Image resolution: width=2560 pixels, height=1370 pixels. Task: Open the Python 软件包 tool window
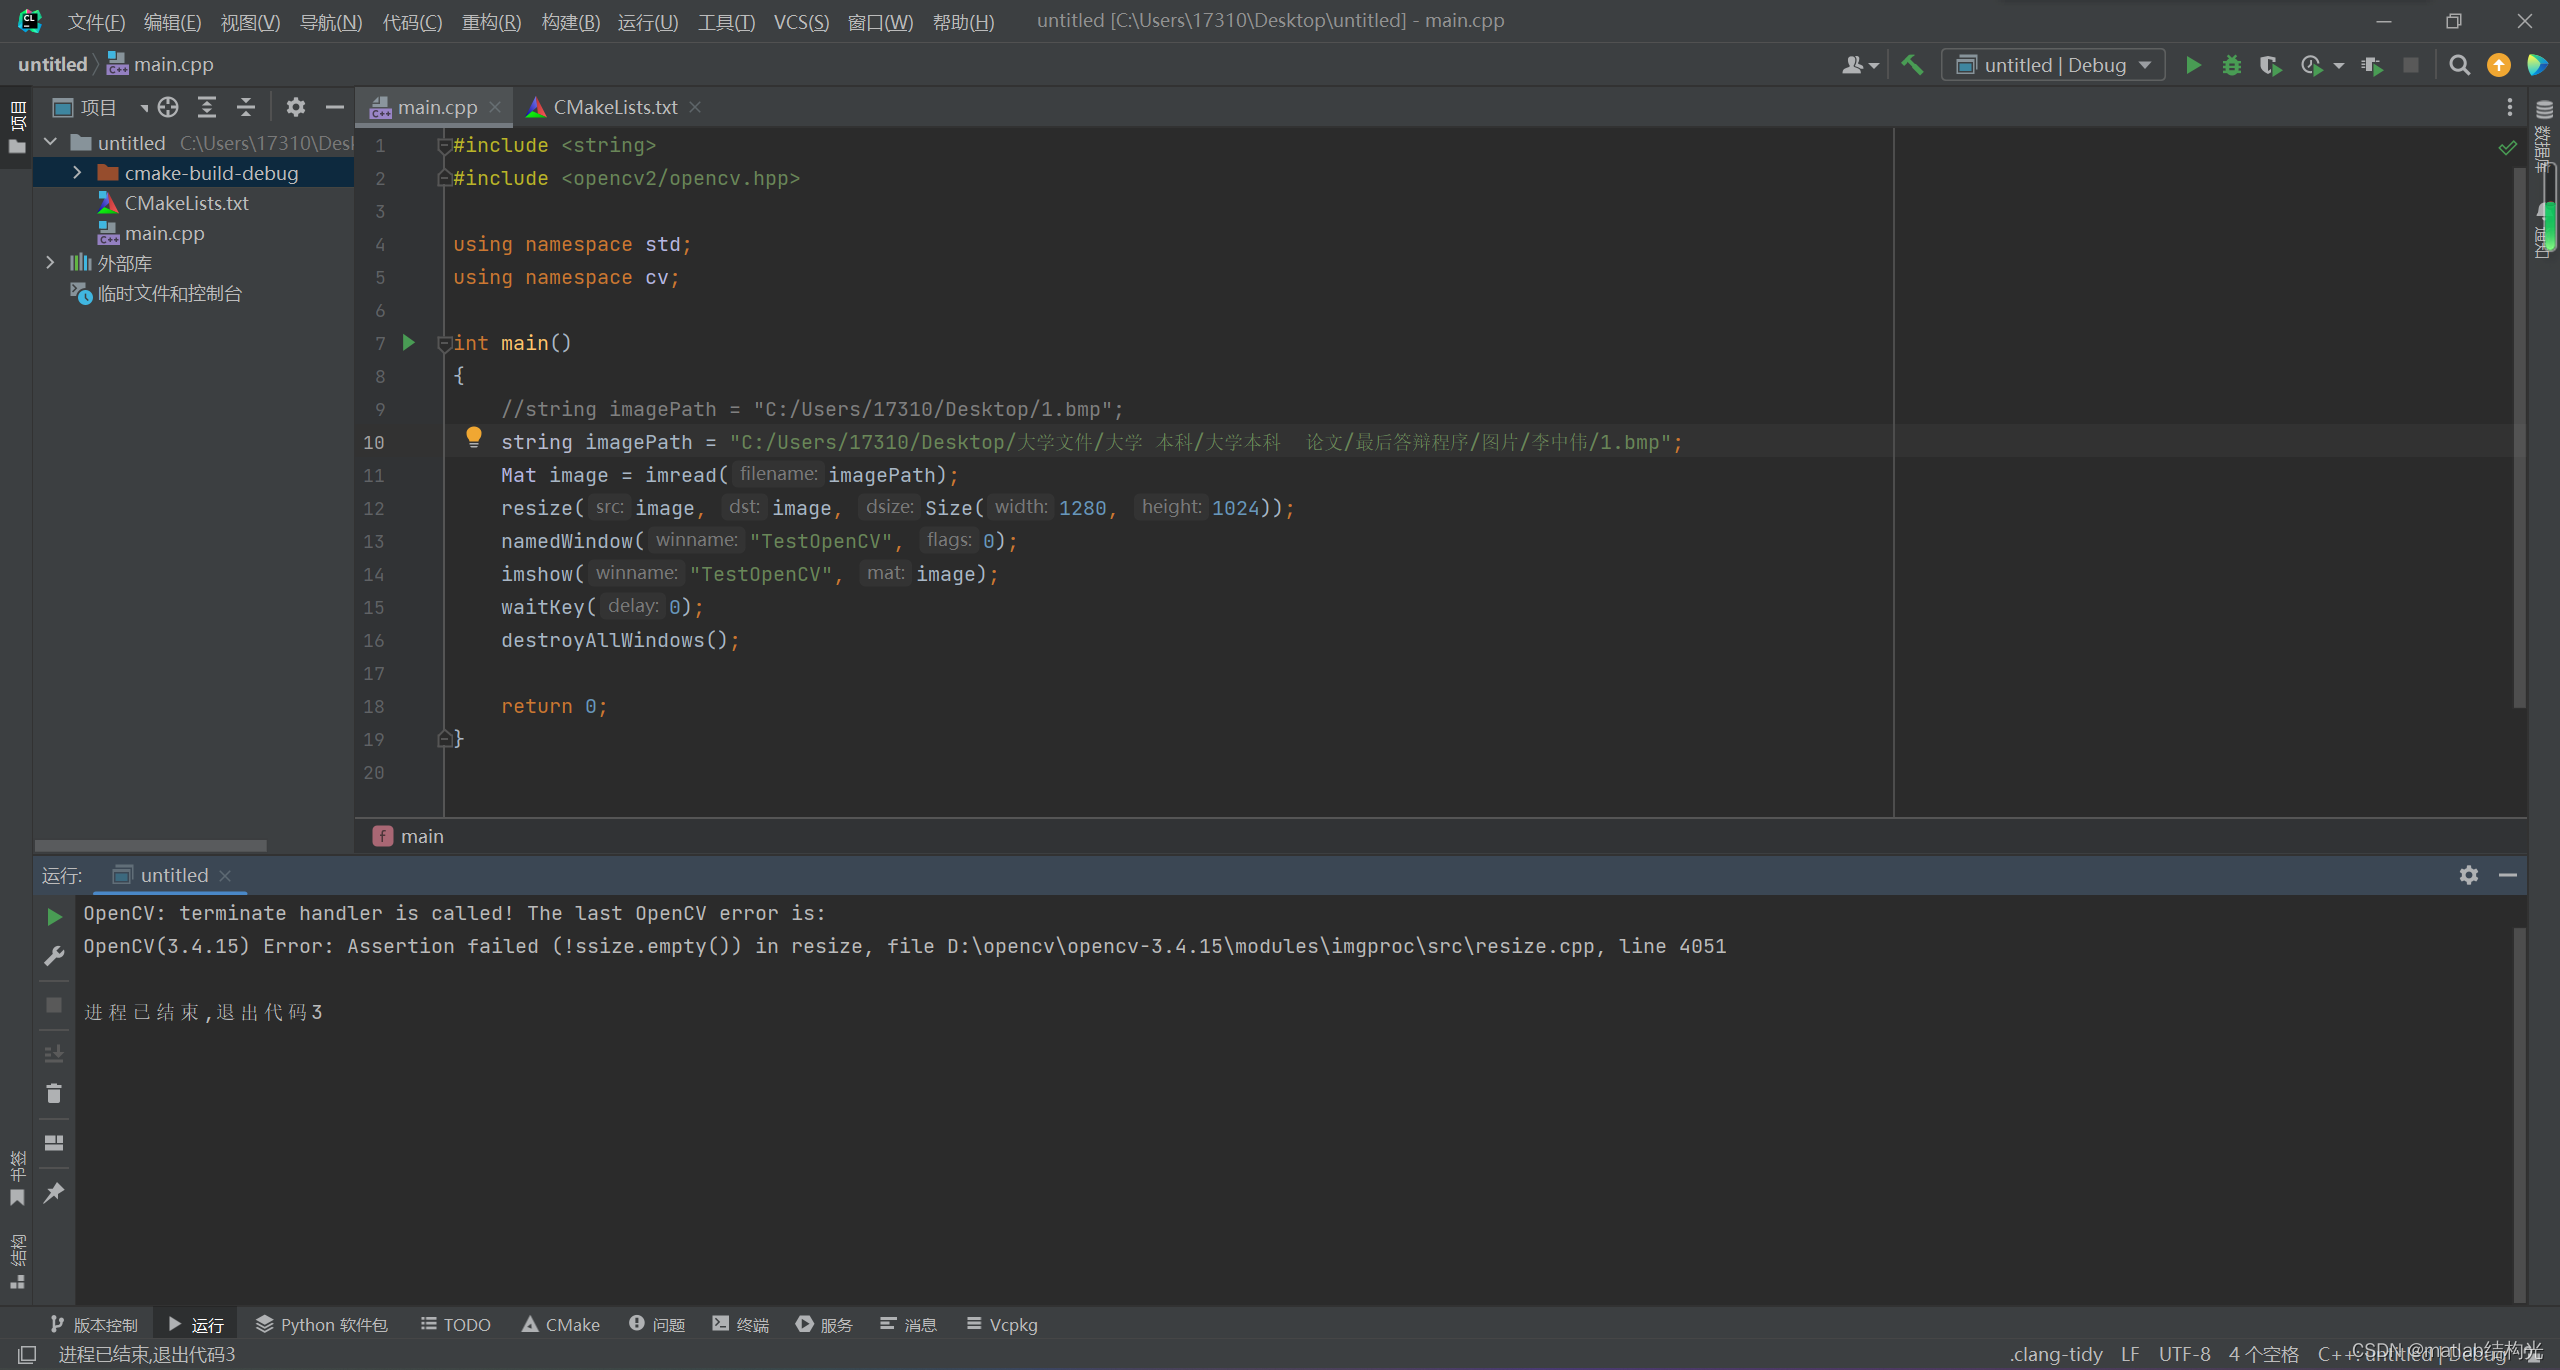point(322,1324)
